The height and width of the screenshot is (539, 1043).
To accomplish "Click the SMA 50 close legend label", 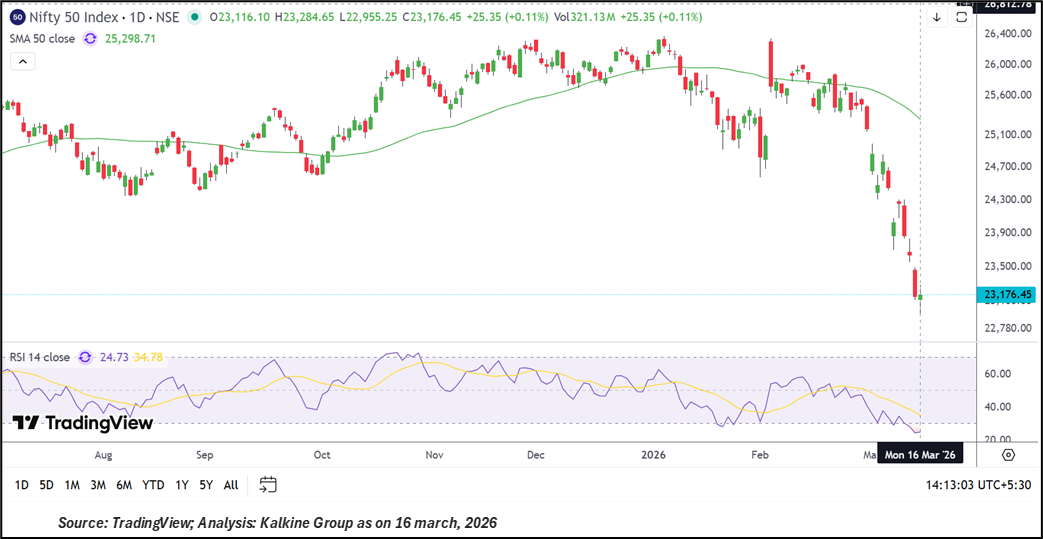I will pyautogui.click(x=42, y=38).
